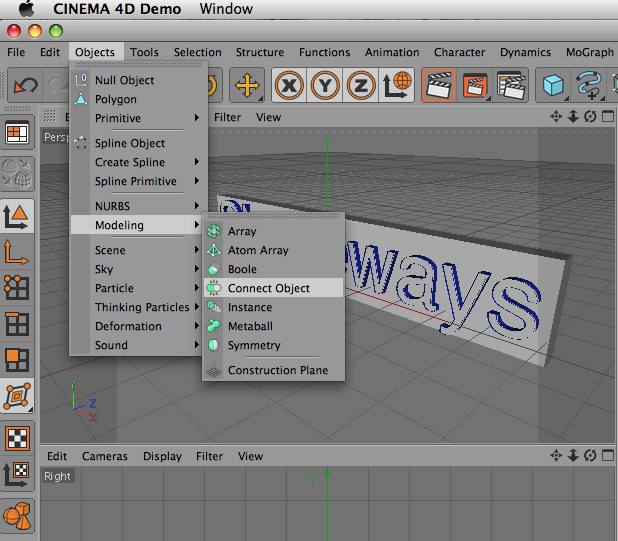Expand the Scene submenu
Screen dimensions: 618x541
[138, 250]
